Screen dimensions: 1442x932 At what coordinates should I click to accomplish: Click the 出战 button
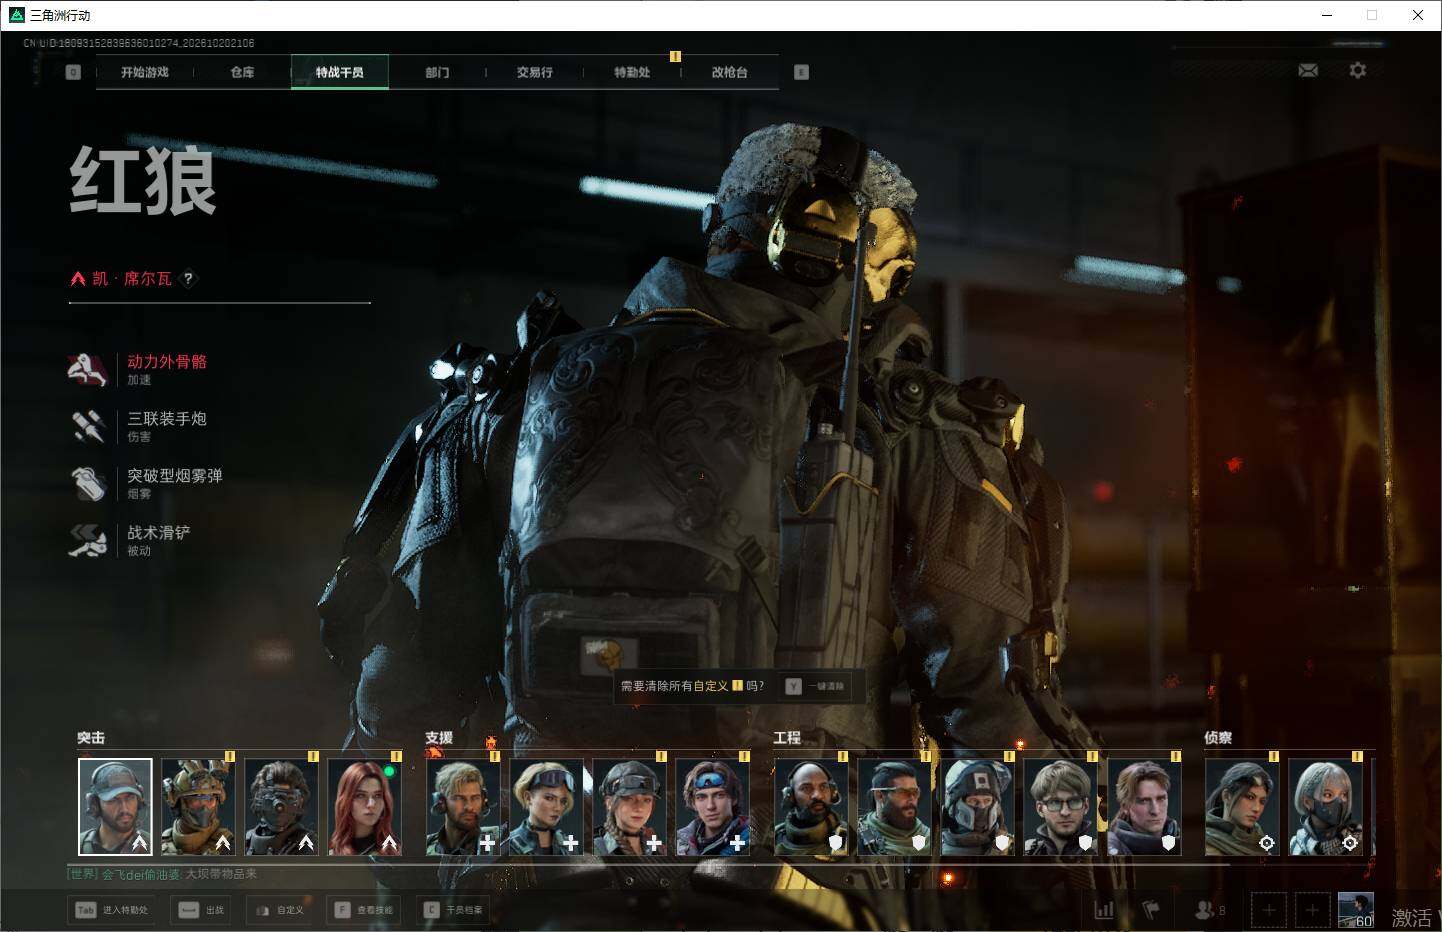(x=201, y=910)
